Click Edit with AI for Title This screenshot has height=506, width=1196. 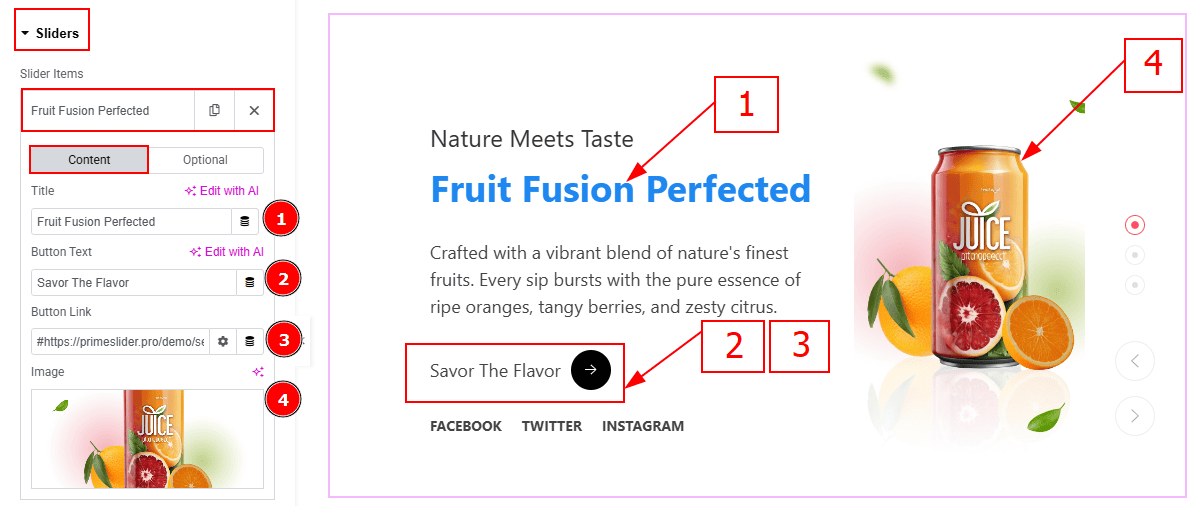(x=224, y=191)
